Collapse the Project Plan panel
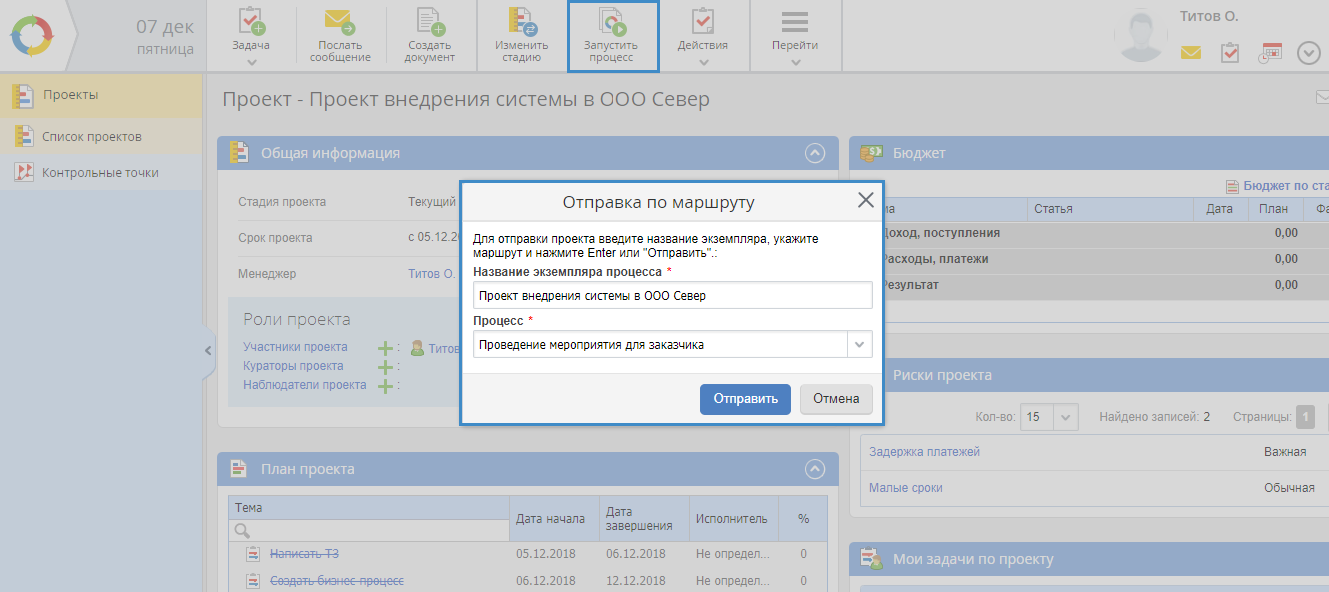This screenshot has width=1329, height=592. click(815, 469)
